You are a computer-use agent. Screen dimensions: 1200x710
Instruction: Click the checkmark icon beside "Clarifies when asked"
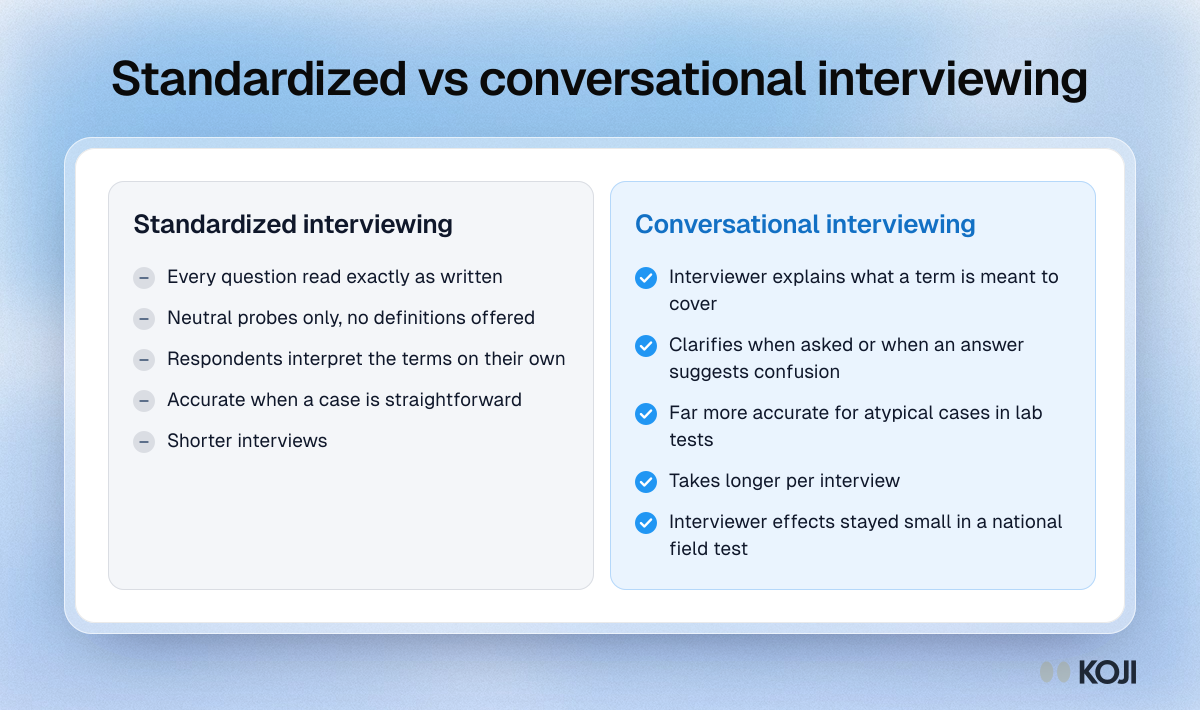tap(646, 345)
